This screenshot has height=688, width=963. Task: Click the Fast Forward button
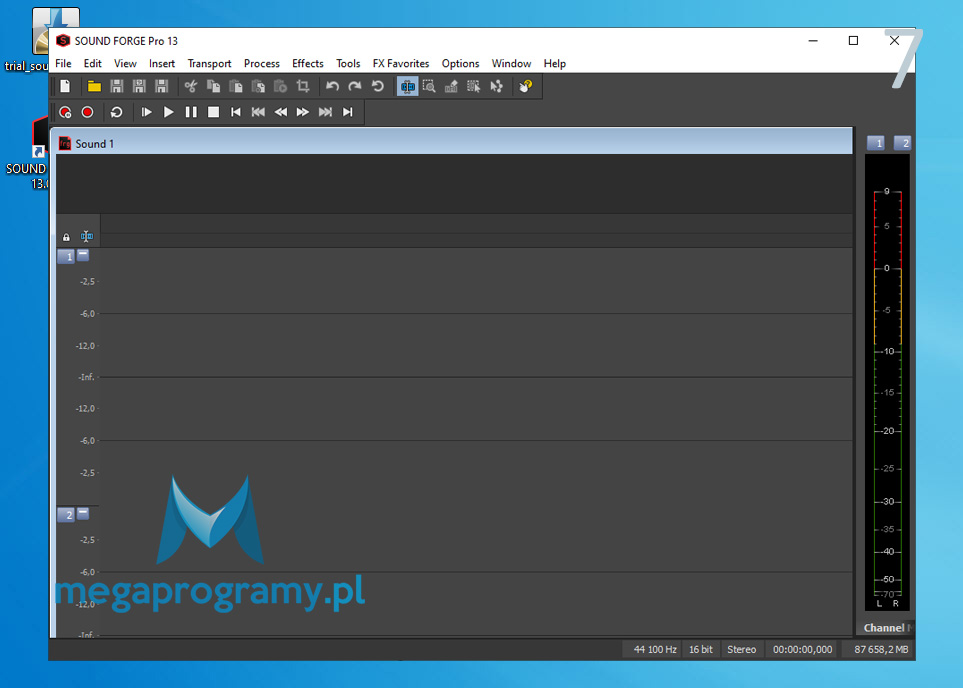pos(303,112)
